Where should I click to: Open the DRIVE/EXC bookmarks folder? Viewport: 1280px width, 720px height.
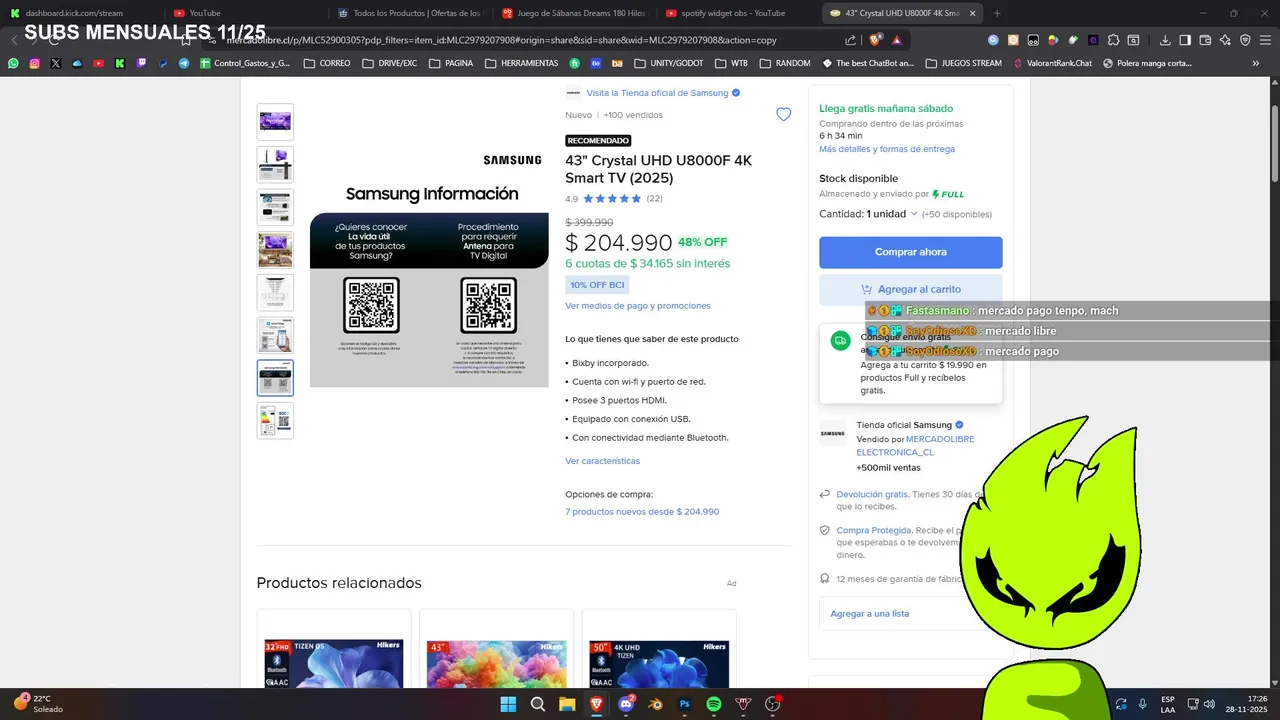pos(390,63)
